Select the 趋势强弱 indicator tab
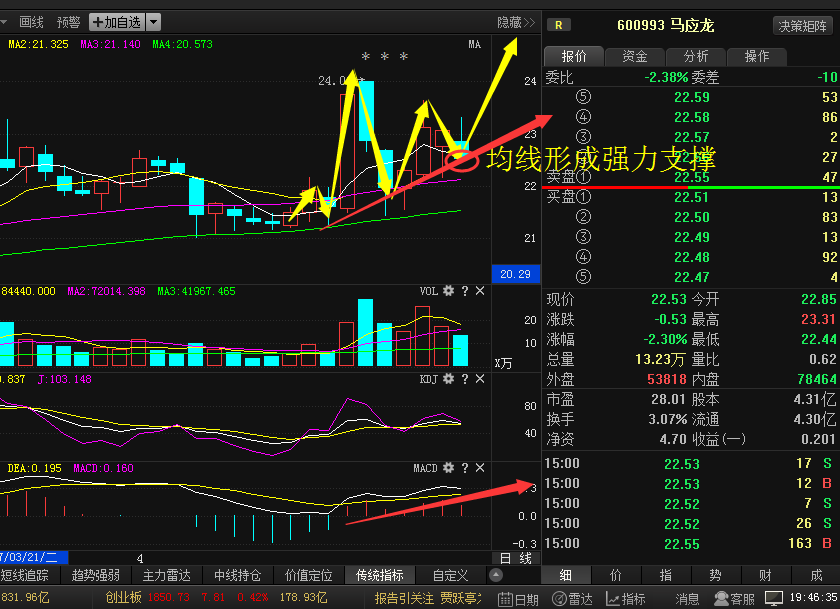The width and height of the screenshot is (840, 609). click(96, 575)
